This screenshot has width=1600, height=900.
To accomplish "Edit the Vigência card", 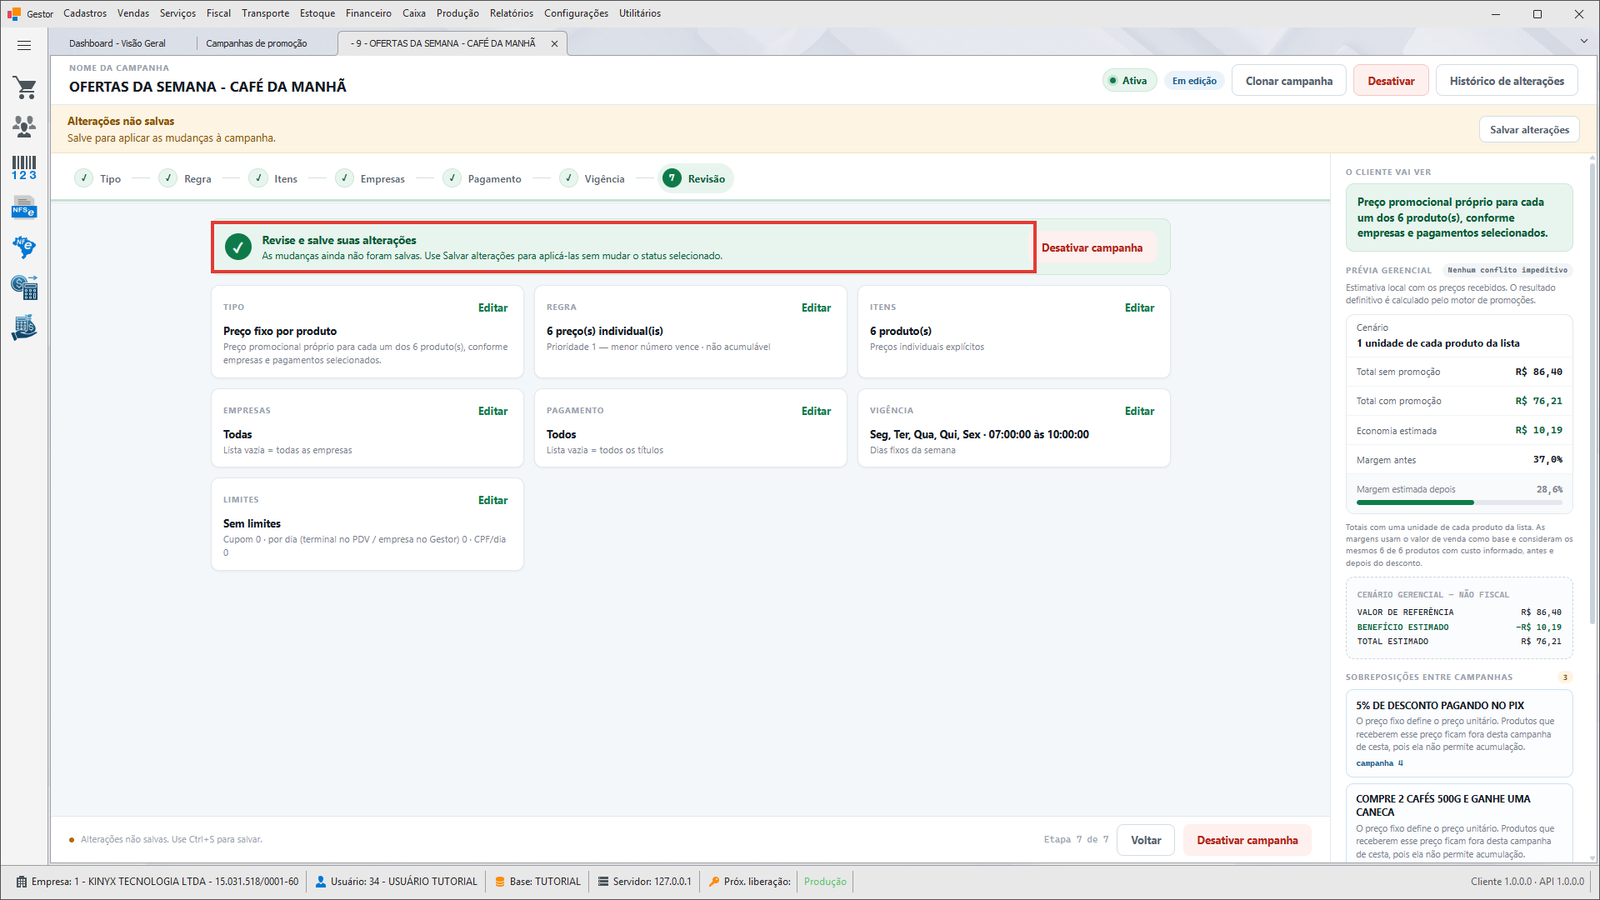I will coord(1139,411).
